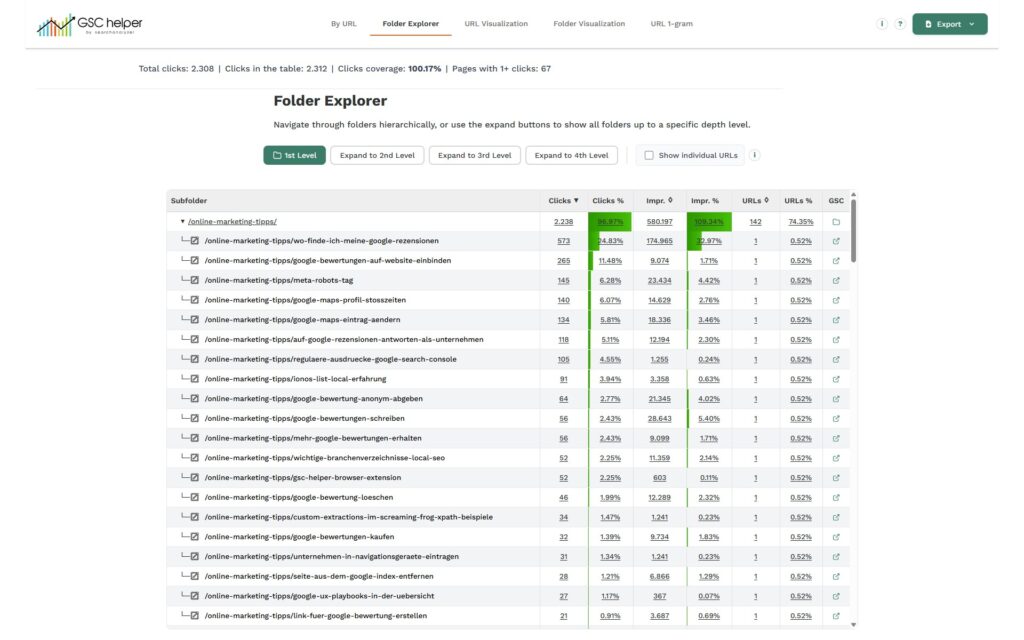Open GSC link for wo-finde-ich-meine-google-rezensionen row
1024x640 pixels.
tap(836, 241)
